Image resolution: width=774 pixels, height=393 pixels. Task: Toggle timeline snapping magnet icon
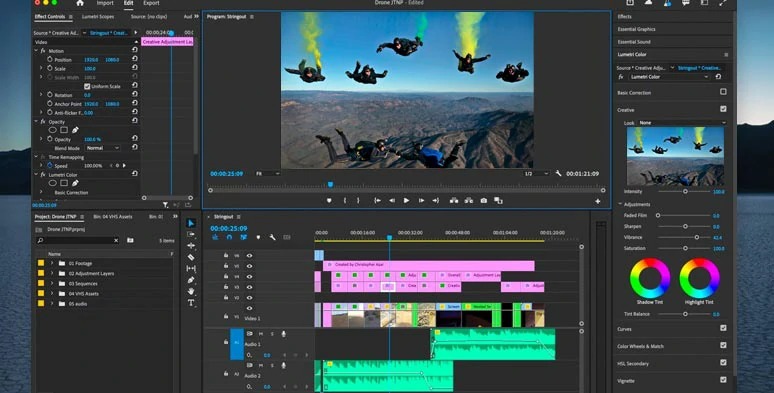[x=229, y=237]
